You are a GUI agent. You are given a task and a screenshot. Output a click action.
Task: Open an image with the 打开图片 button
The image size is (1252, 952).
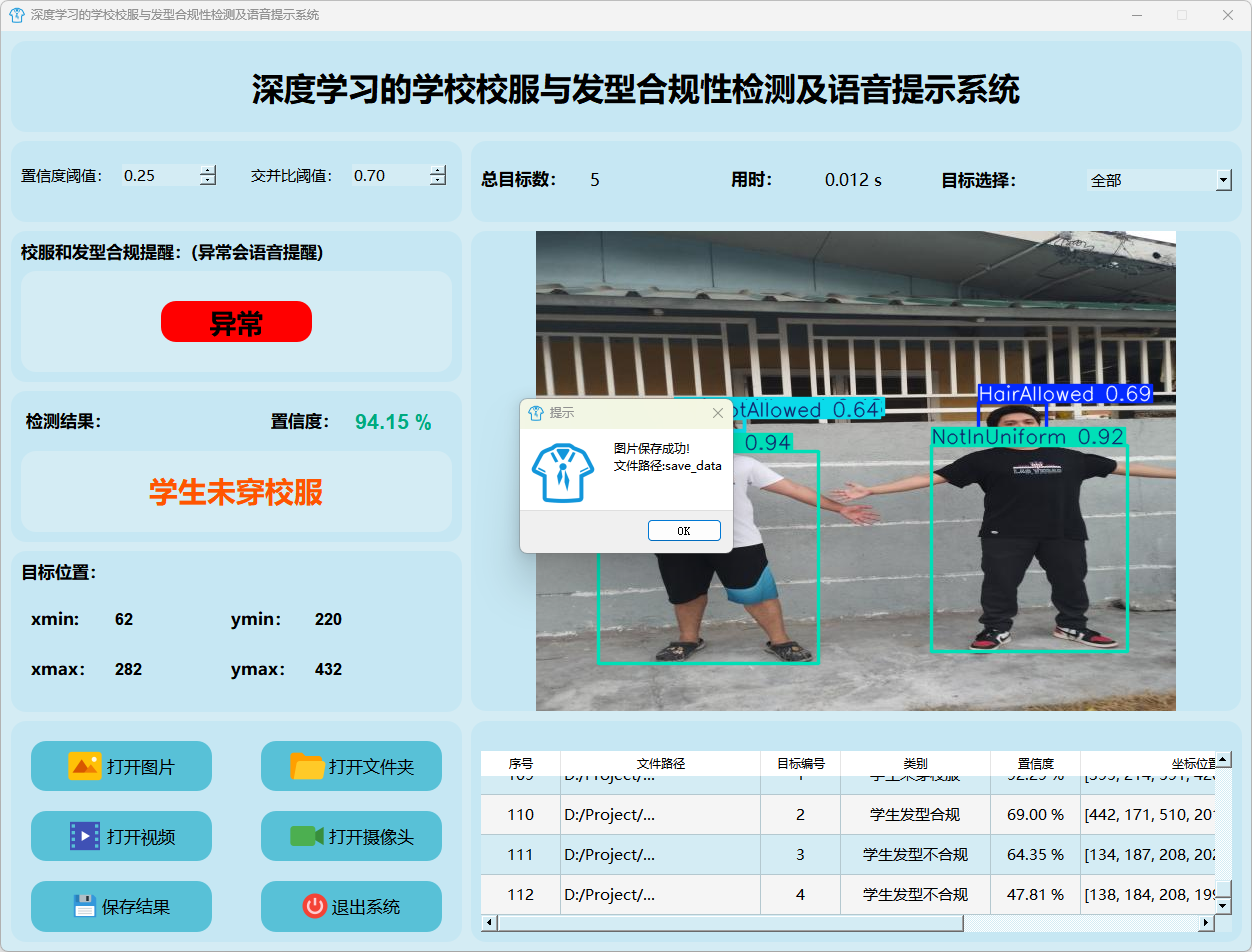point(121,767)
